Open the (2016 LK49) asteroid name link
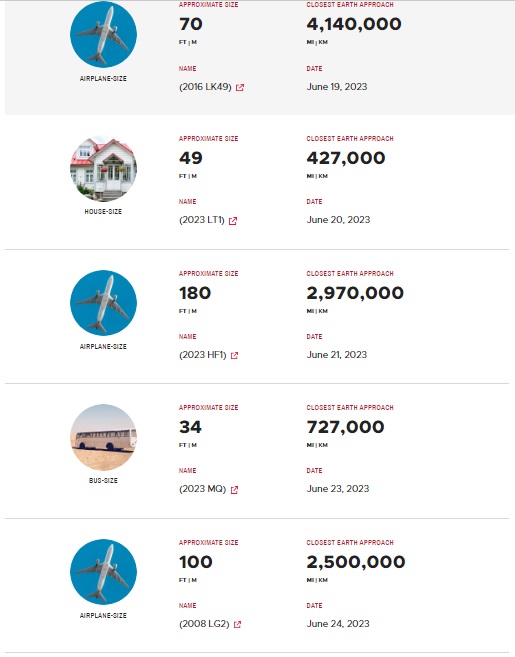Image resolution: width=515 pixels, height=657 pixels. (x=205, y=87)
